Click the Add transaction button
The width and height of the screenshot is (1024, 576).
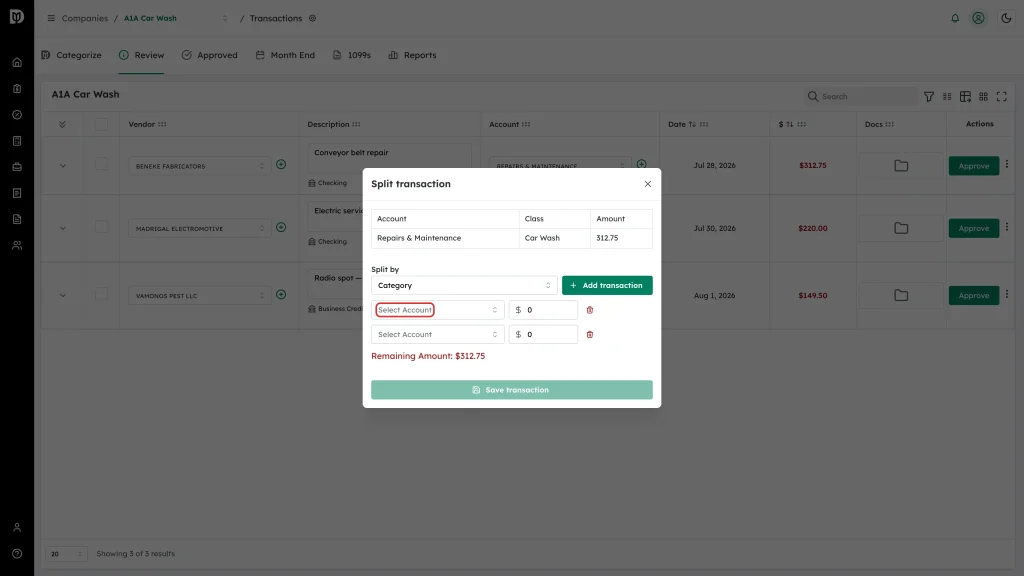607,285
